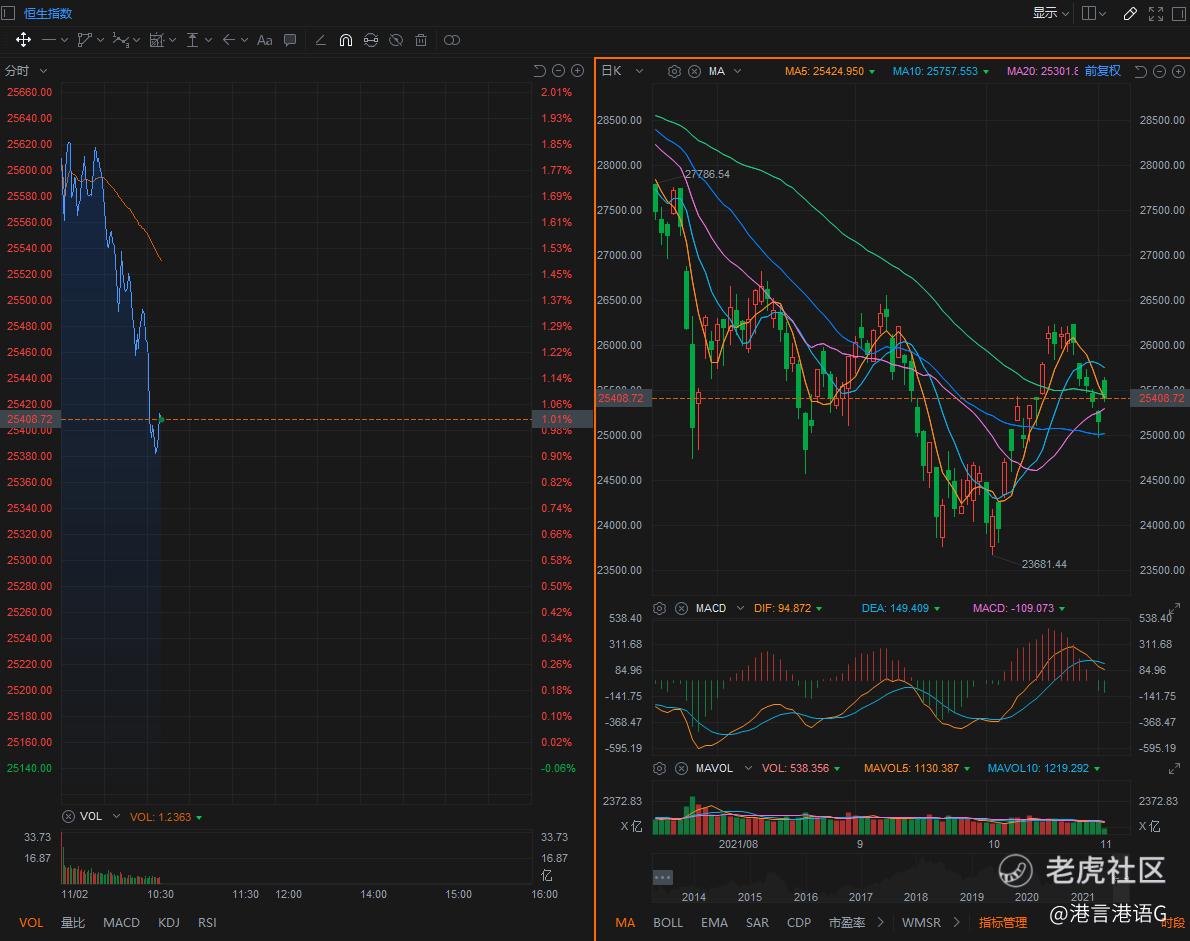
Task: Delete drawings with the trash icon
Action: coord(421,40)
